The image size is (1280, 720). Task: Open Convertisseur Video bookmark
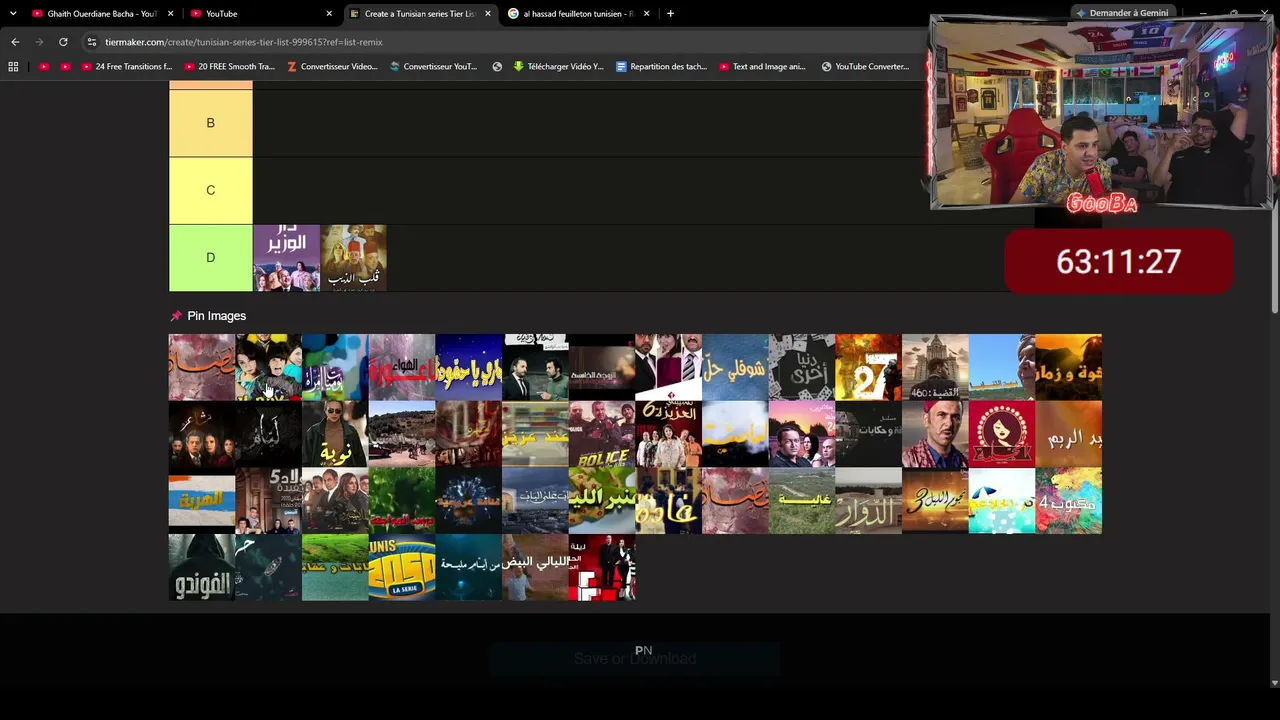click(332, 67)
